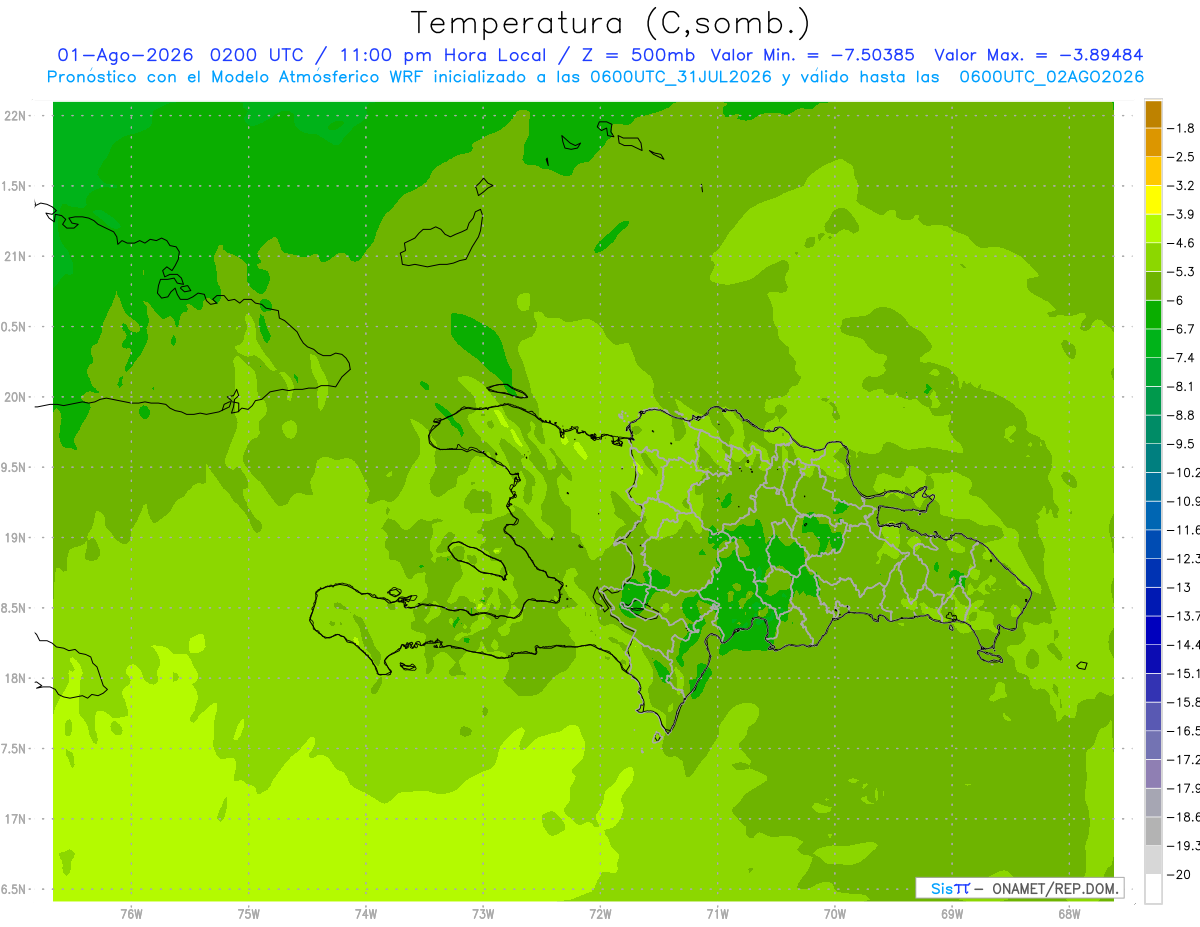
Task: Select the '8.5N' latitude tick label
Action: click(x=15, y=608)
